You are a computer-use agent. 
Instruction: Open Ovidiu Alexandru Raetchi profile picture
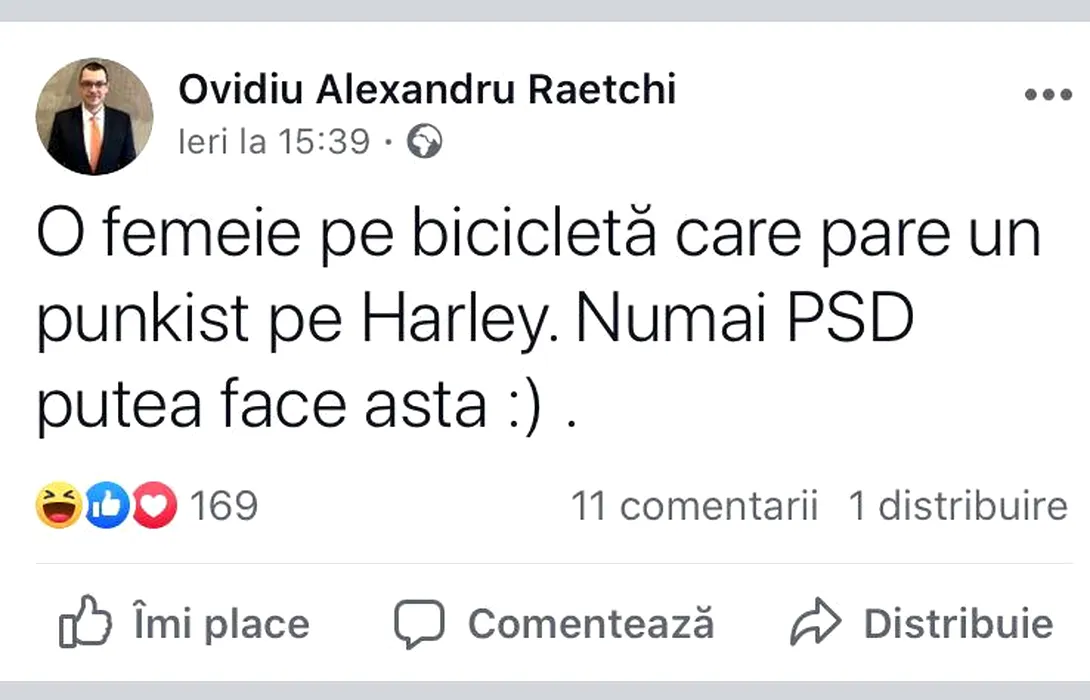coord(94,116)
